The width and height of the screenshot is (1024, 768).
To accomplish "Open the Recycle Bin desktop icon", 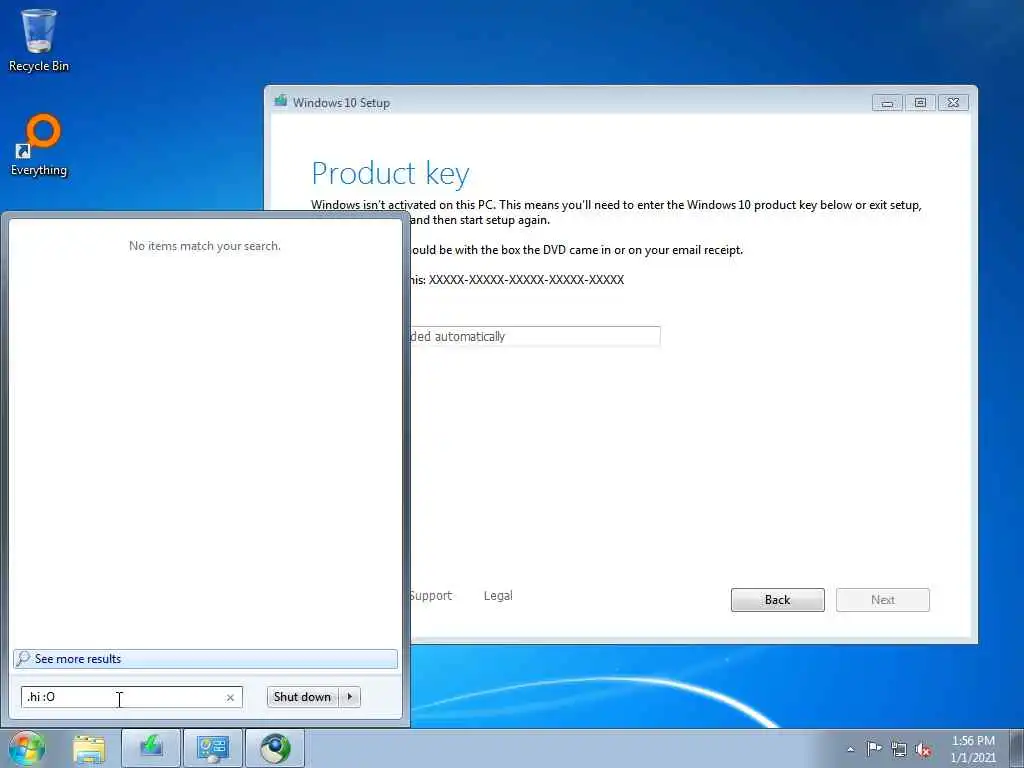I will click(39, 40).
